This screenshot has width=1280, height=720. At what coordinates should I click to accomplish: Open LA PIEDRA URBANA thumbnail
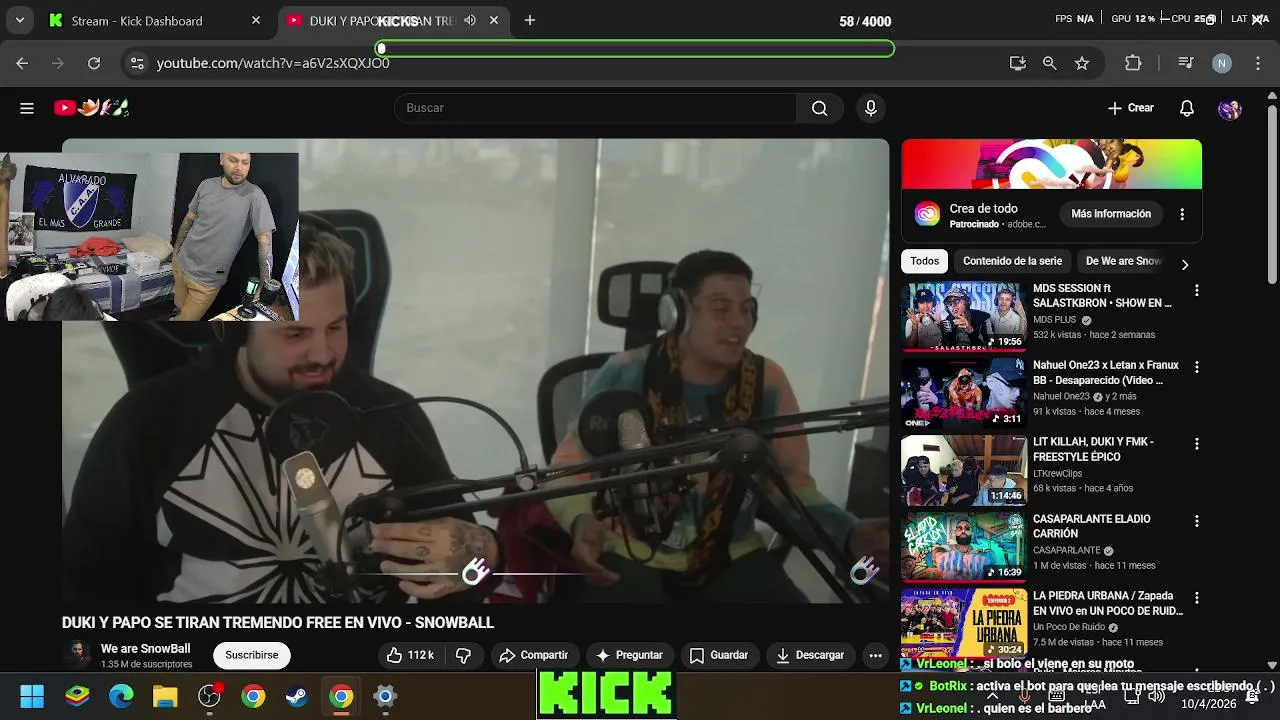(x=963, y=623)
